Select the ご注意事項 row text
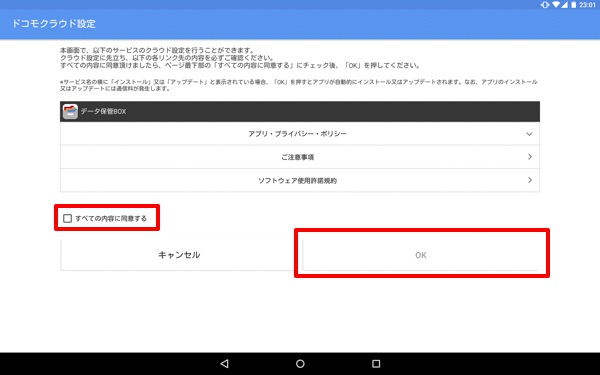Image resolution: width=600 pixels, height=375 pixels. coord(298,157)
